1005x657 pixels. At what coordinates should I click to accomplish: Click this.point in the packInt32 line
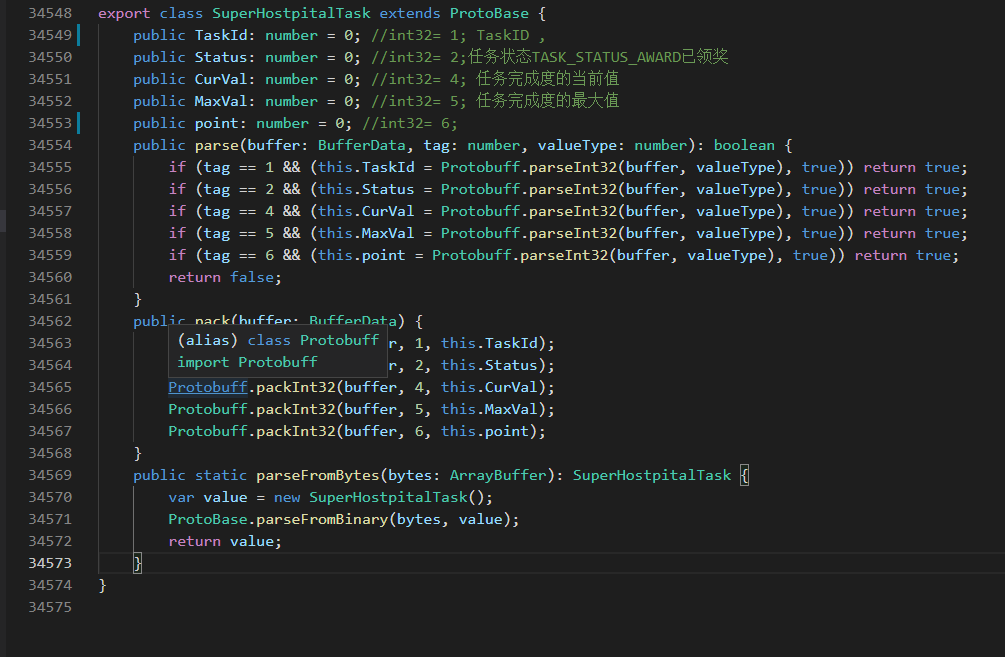485,431
